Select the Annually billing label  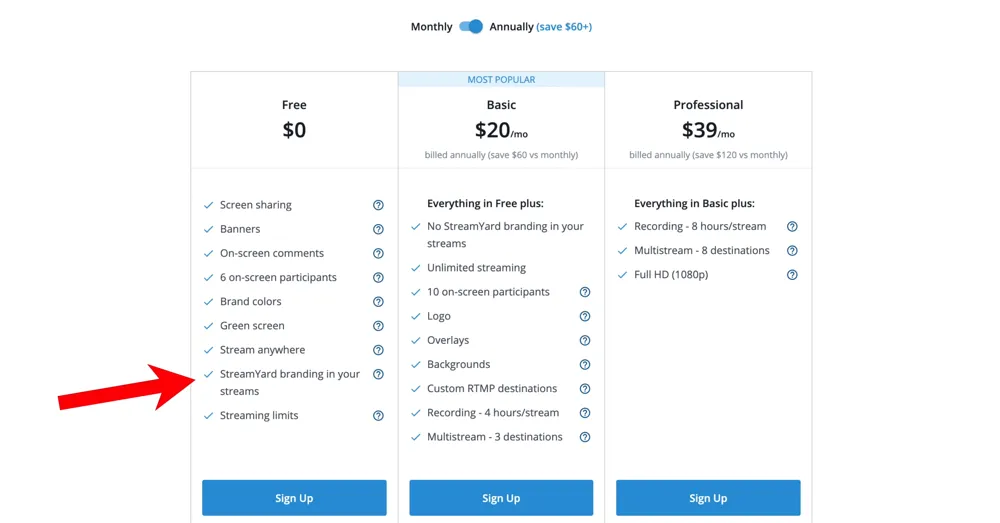pyautogui.click(x=511, y=27)
